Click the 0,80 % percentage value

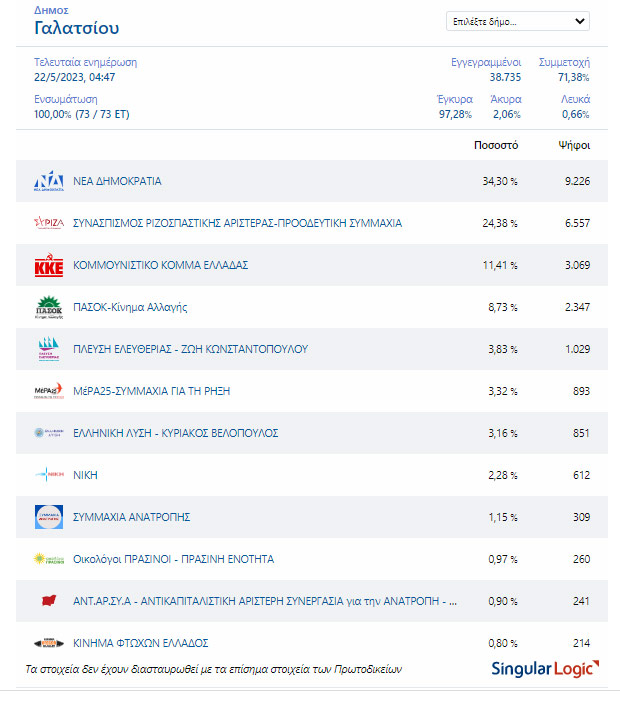[x=503, y=643]
